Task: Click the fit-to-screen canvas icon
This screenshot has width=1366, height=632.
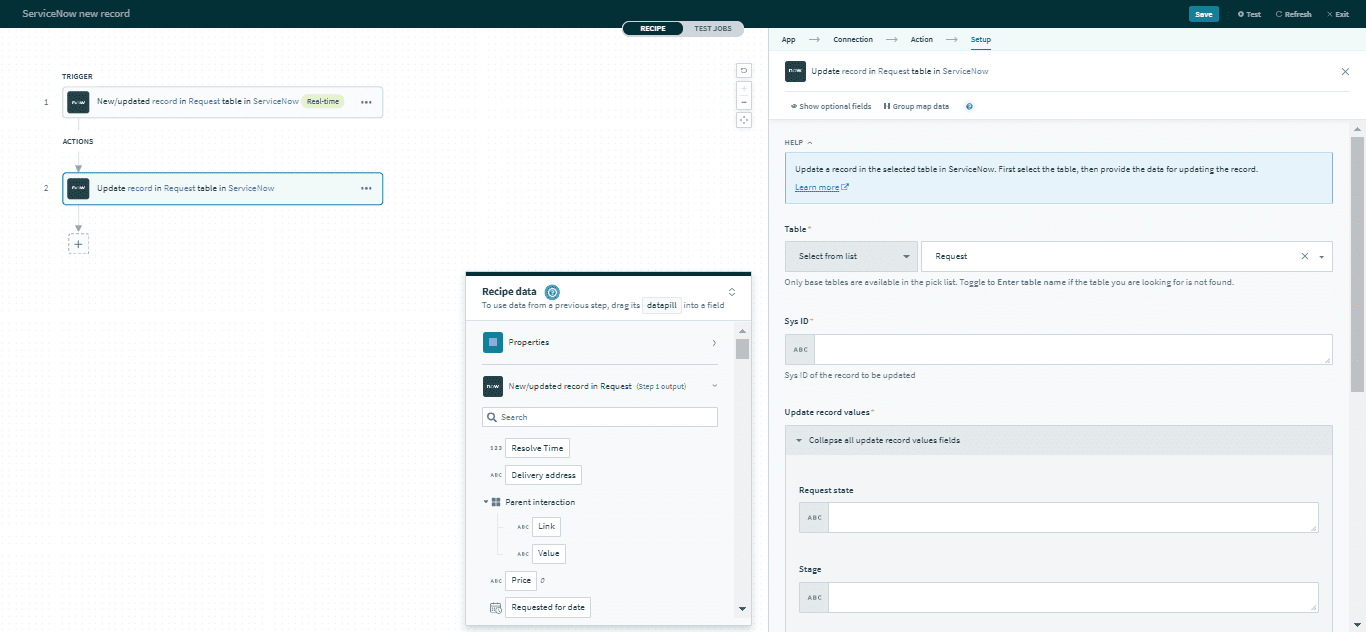Action: [744, 120]
